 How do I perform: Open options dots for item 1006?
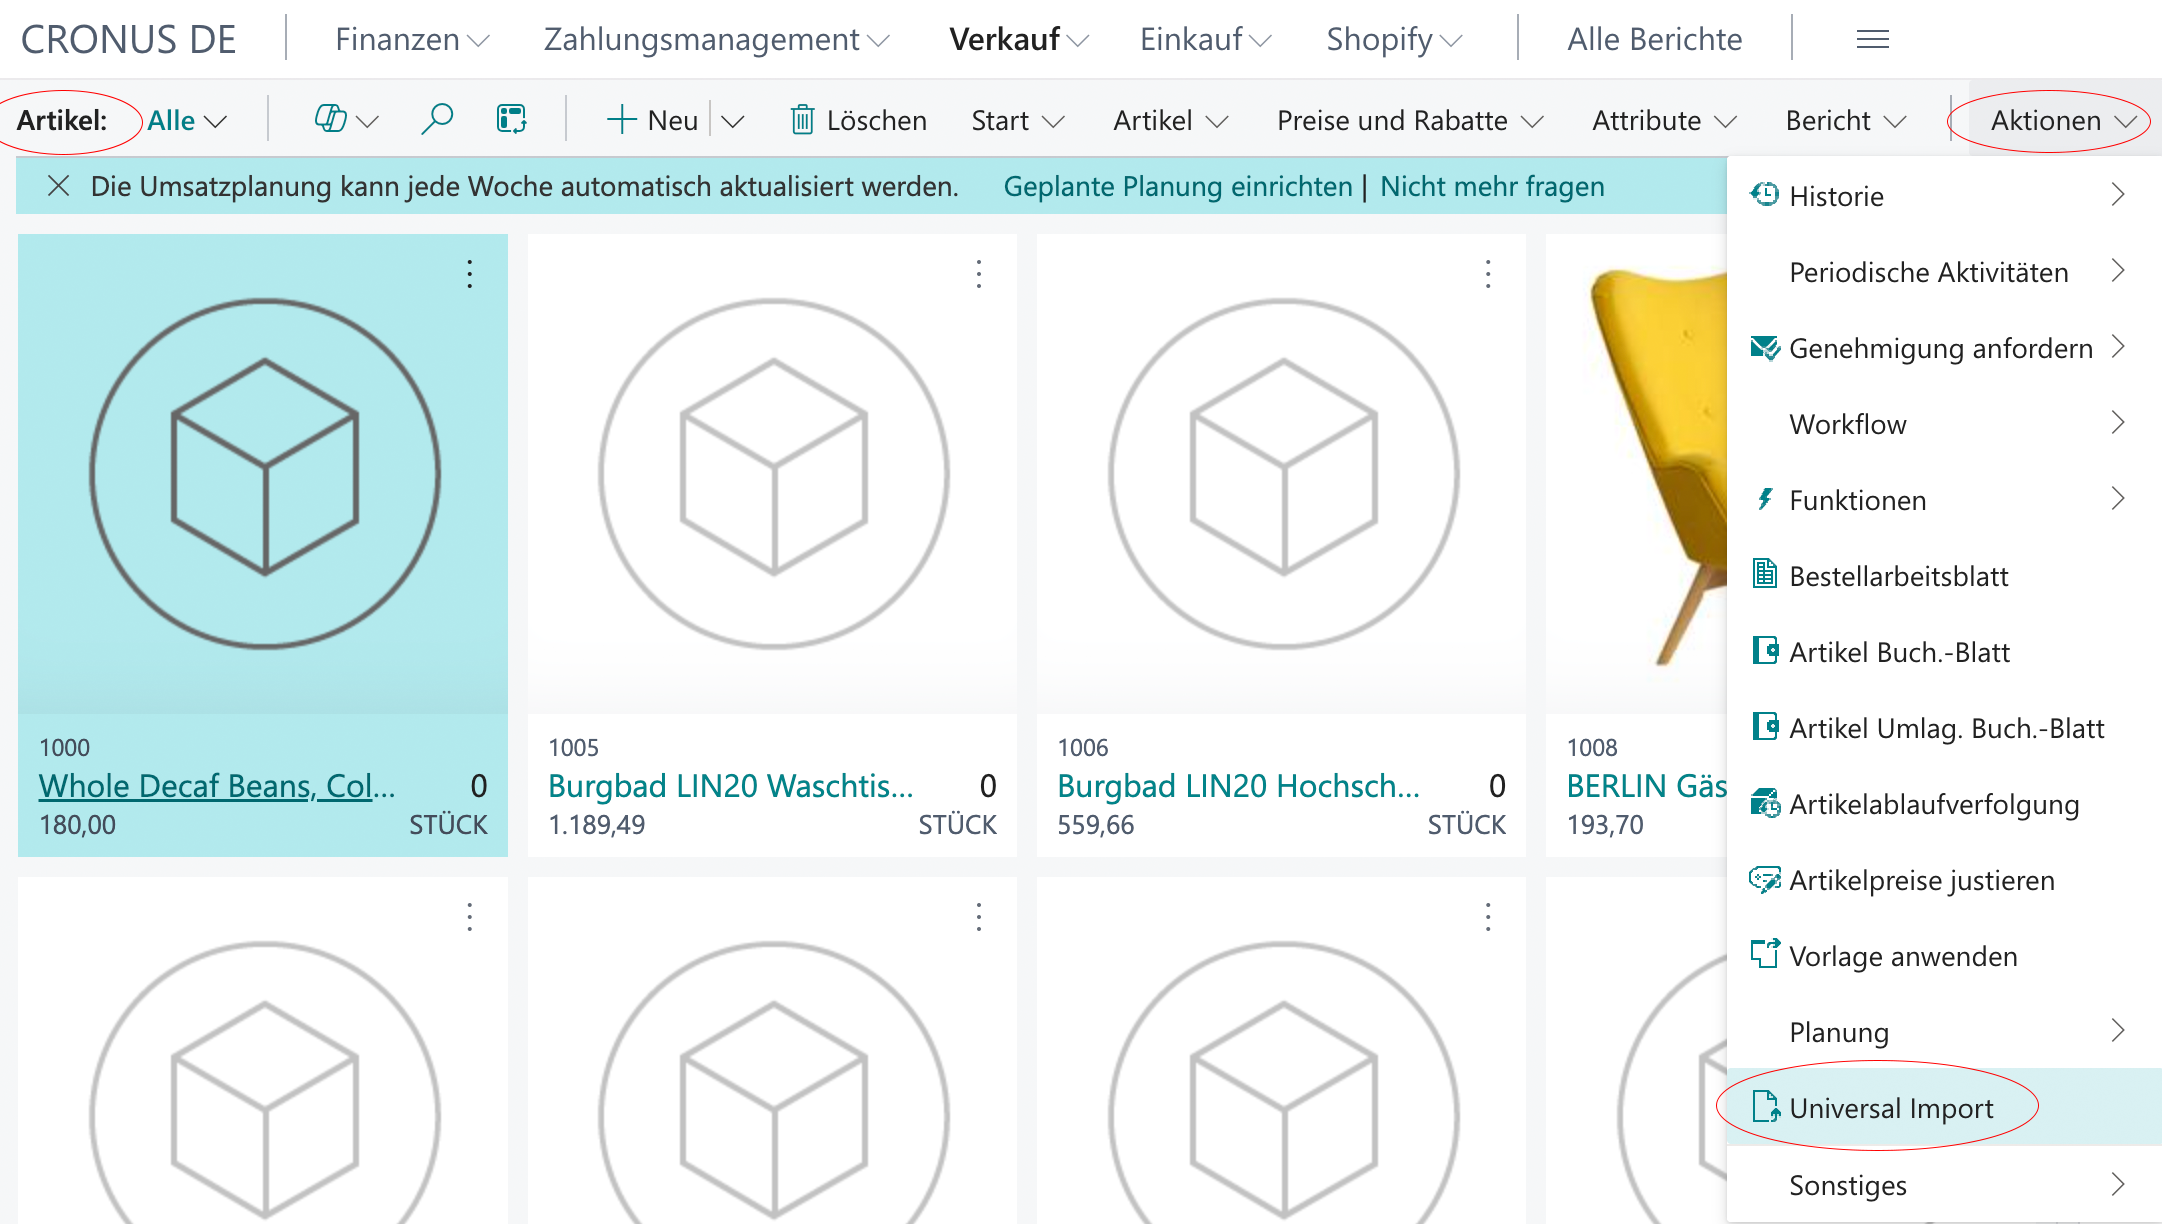coord(1488,274)
